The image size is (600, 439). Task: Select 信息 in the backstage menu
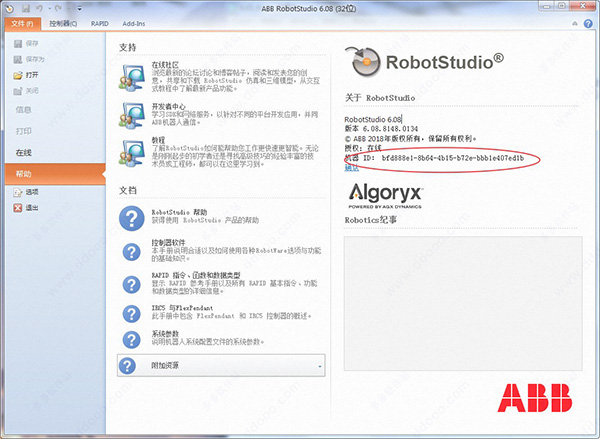pos(23,110)
